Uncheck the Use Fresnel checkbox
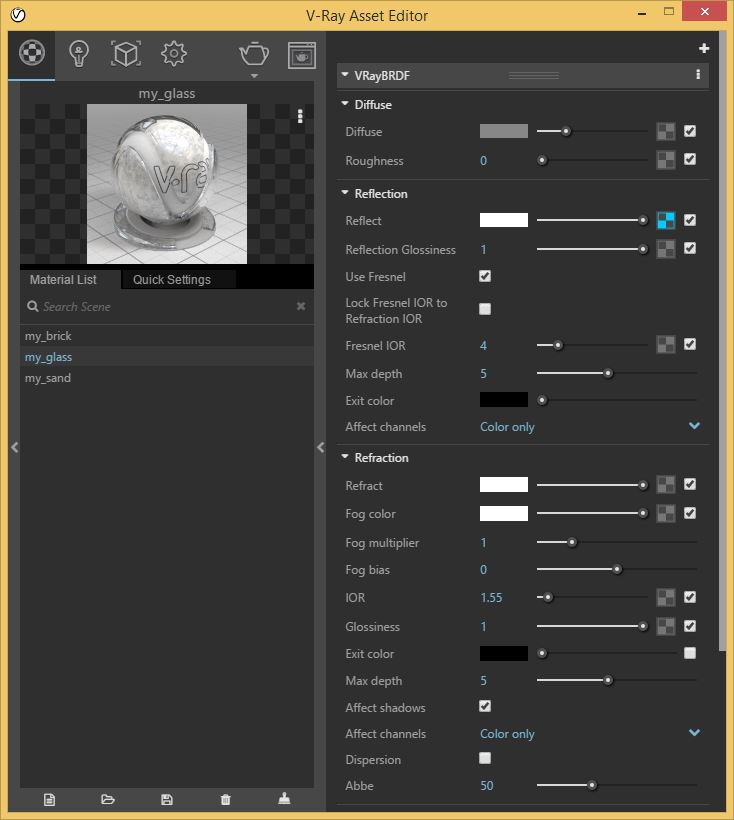Viewport: 734px width, 820px height. pos(485,276)
